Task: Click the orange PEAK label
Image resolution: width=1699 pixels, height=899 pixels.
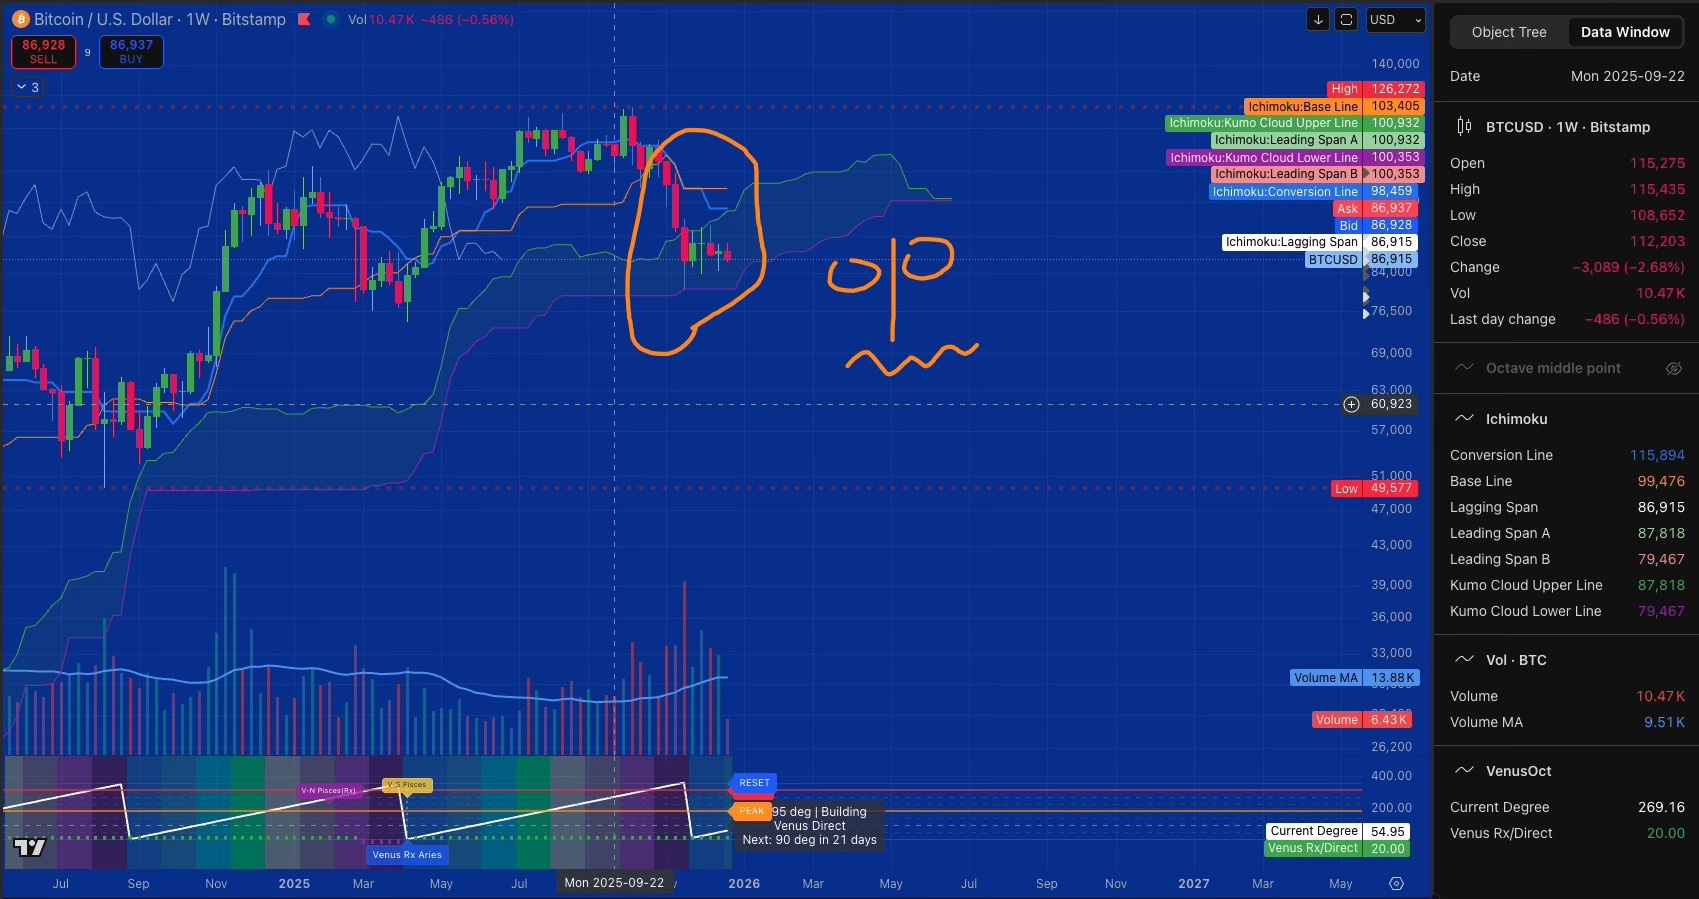Action: 752,811
